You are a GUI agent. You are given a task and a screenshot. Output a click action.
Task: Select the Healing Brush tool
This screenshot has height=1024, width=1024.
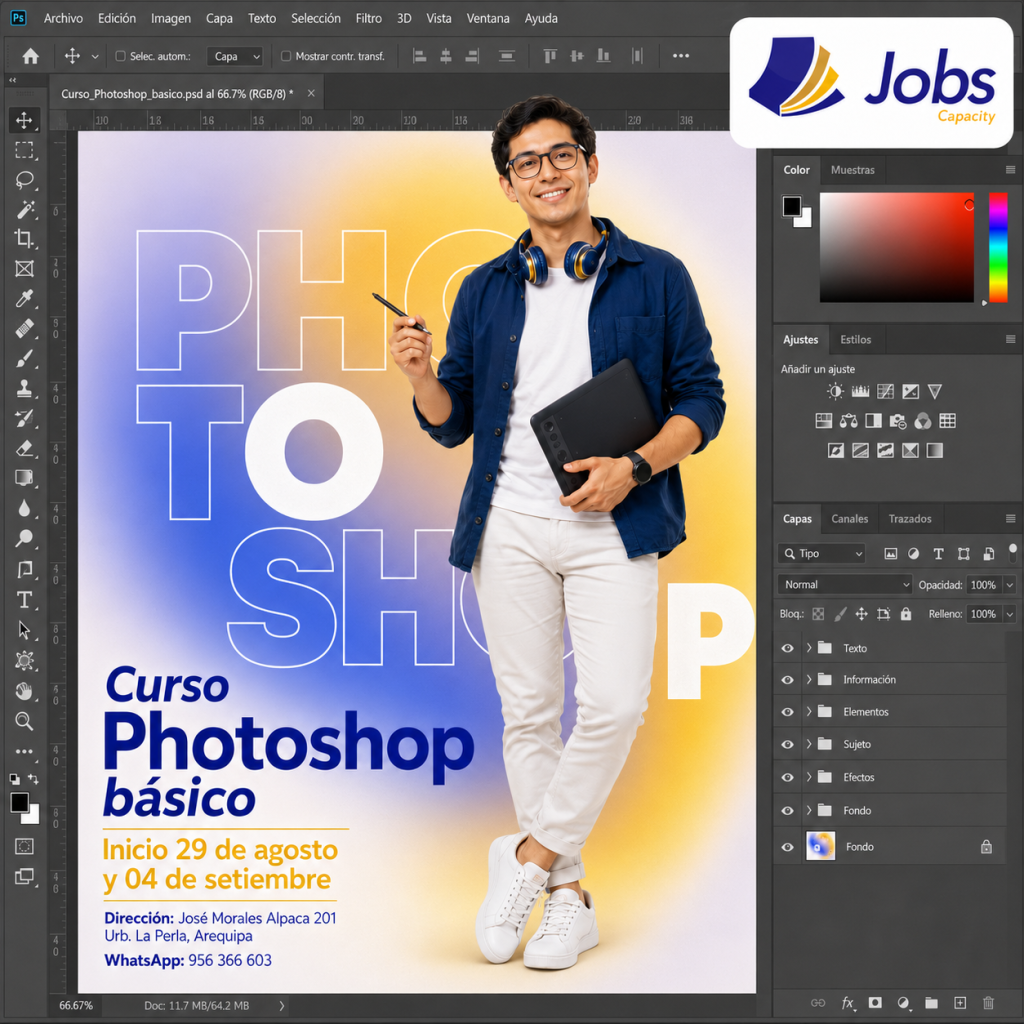click(24, 328)
